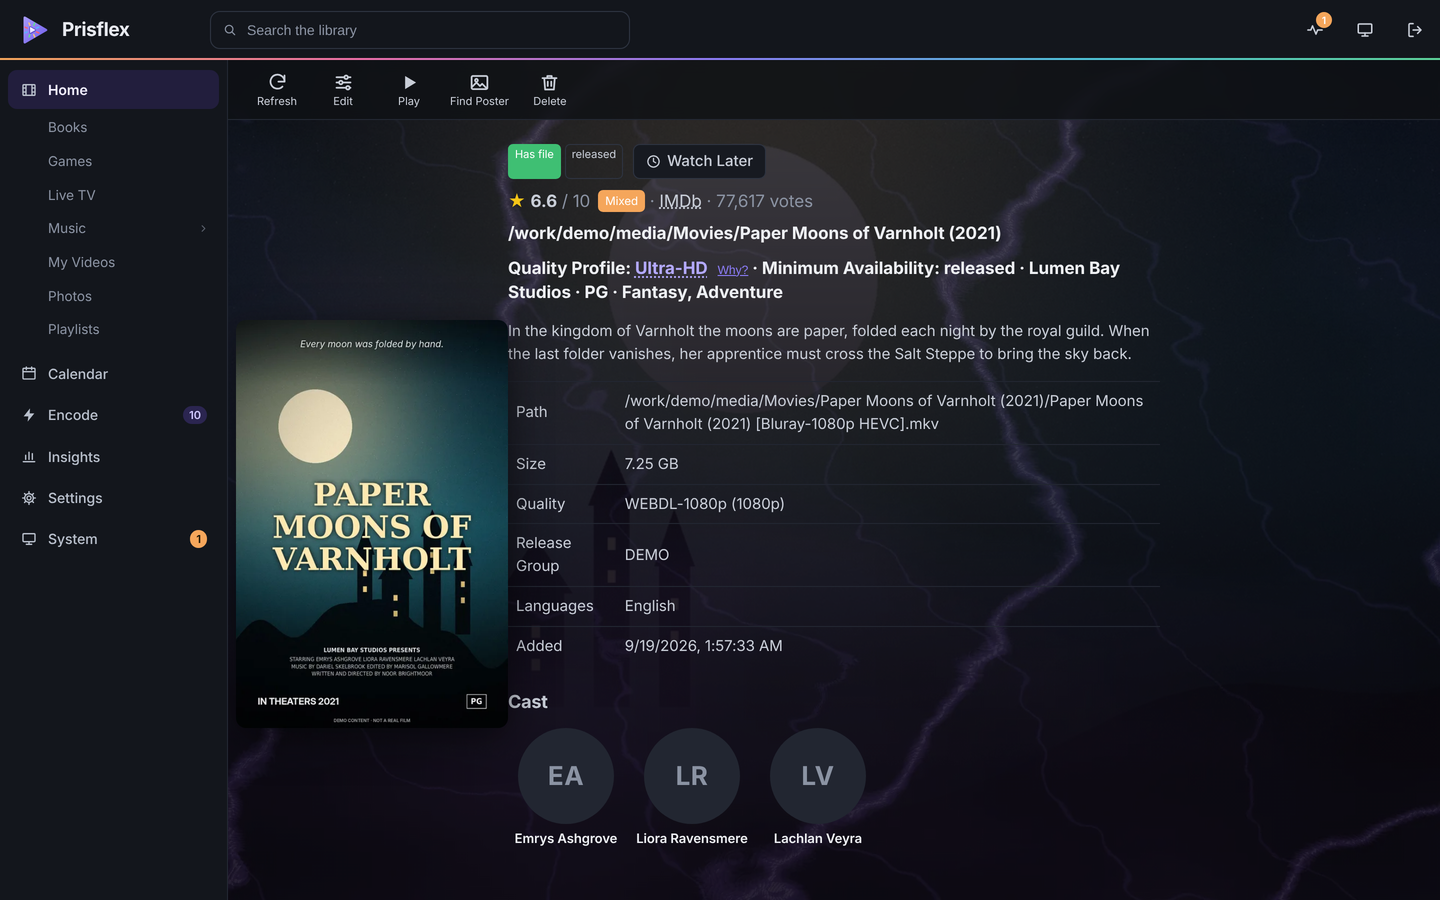This screenshot has width=1440, height=900.
Task: Click the monitor icon in header
Action: [1365, 30]
